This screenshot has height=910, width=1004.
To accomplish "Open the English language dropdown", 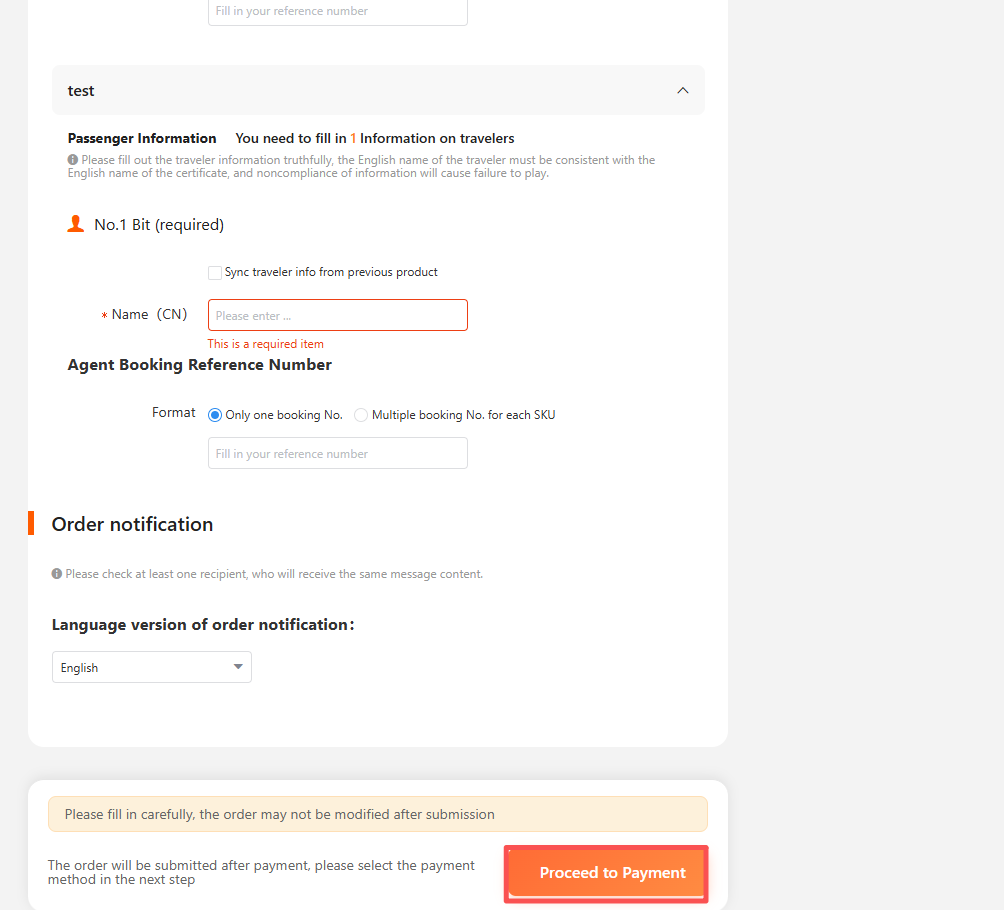I will tap(152, 667).
